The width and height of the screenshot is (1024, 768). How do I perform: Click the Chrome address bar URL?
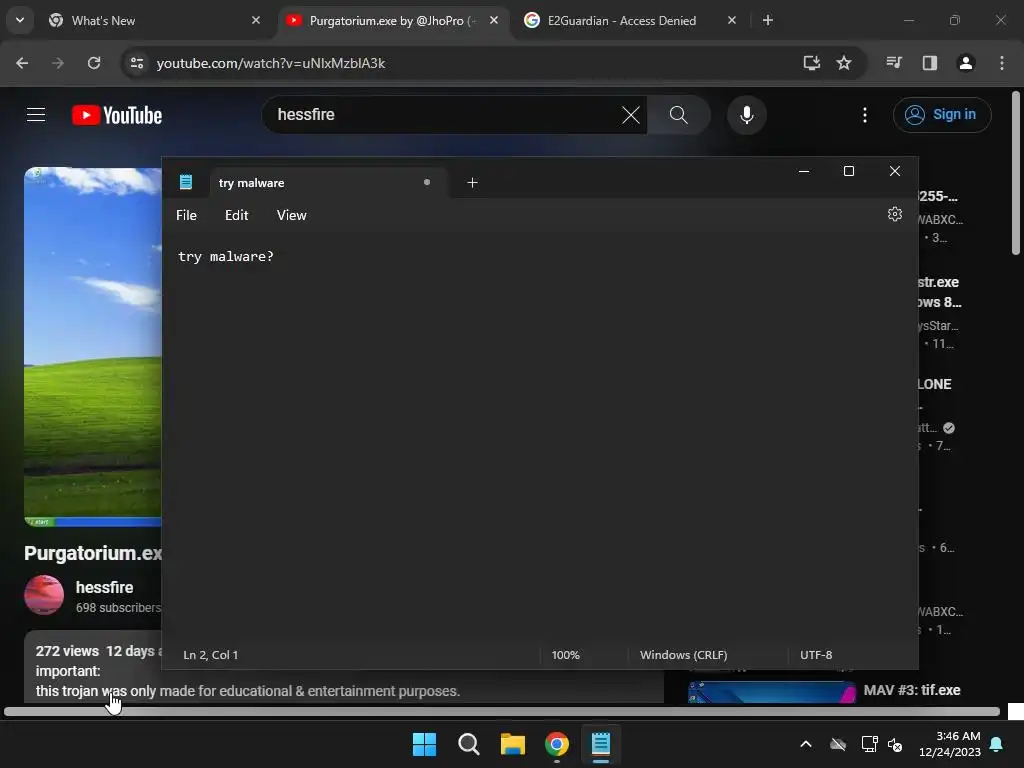coord(271,63)
